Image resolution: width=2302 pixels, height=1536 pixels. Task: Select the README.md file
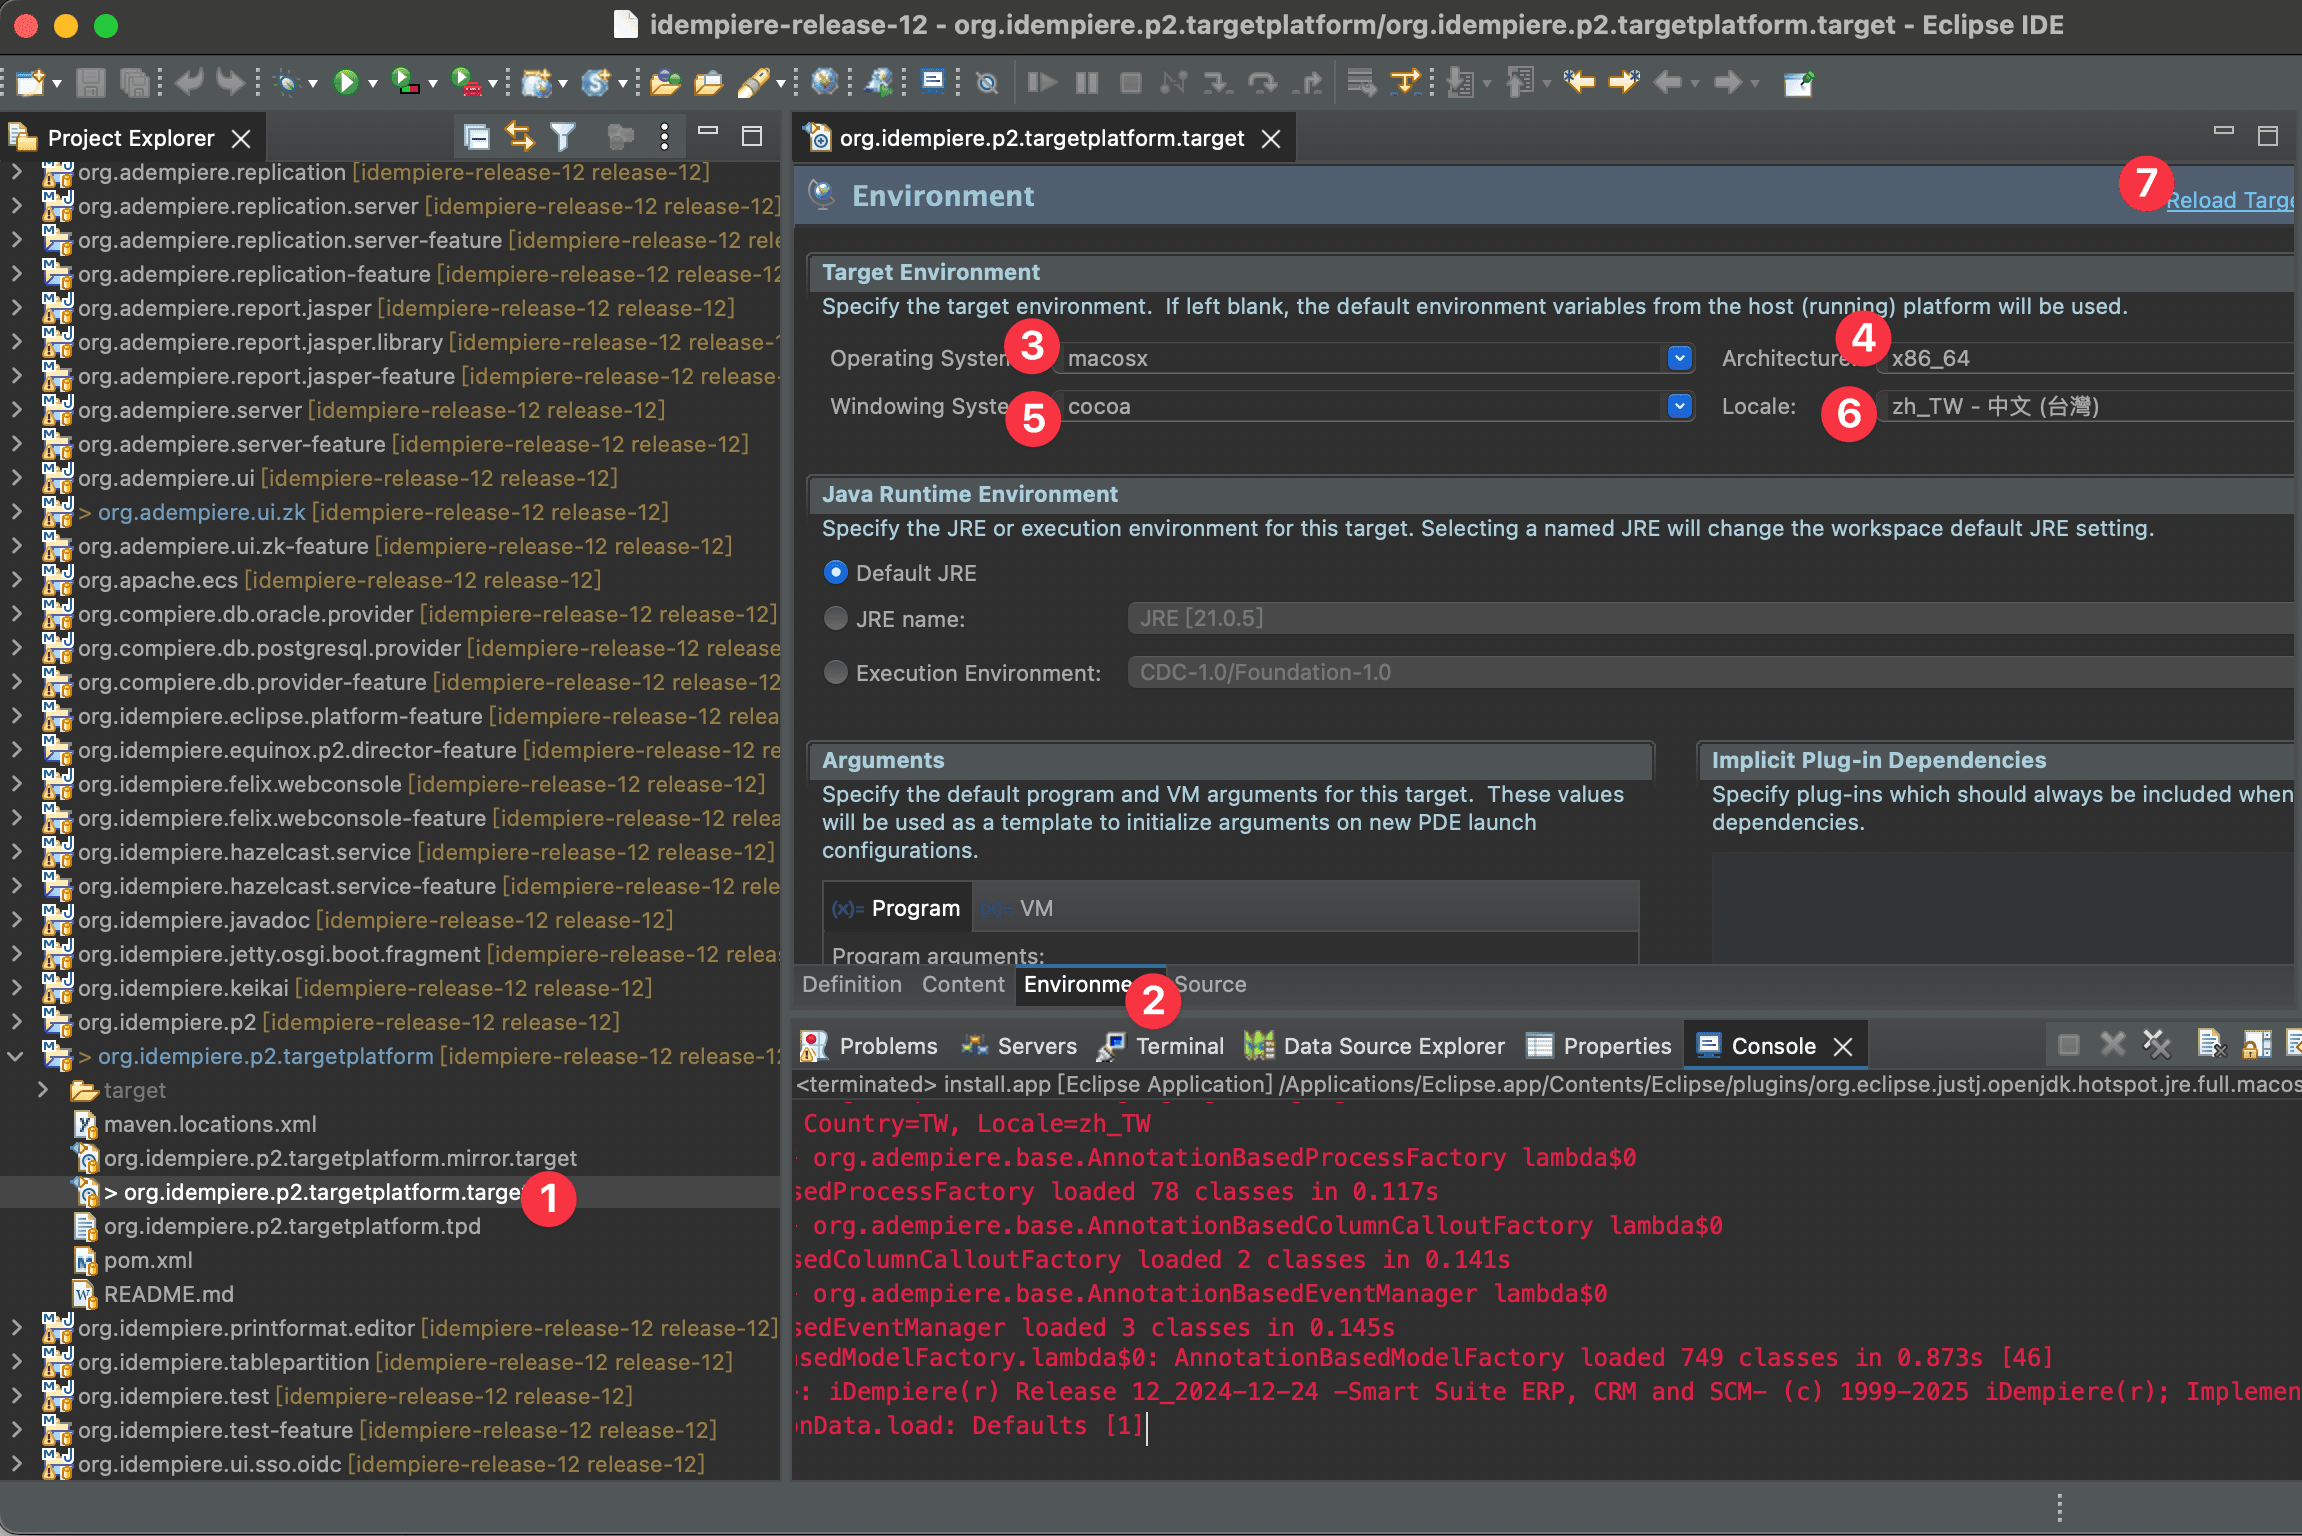click(168, 1294)
